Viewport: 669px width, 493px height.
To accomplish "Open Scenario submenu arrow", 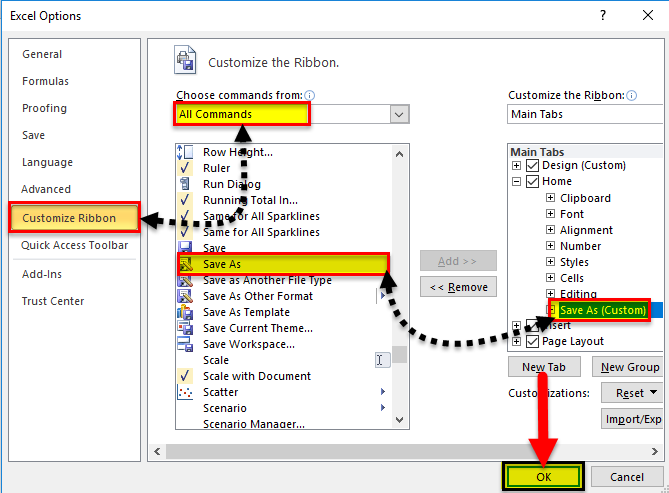I will (x=383, y=408).
